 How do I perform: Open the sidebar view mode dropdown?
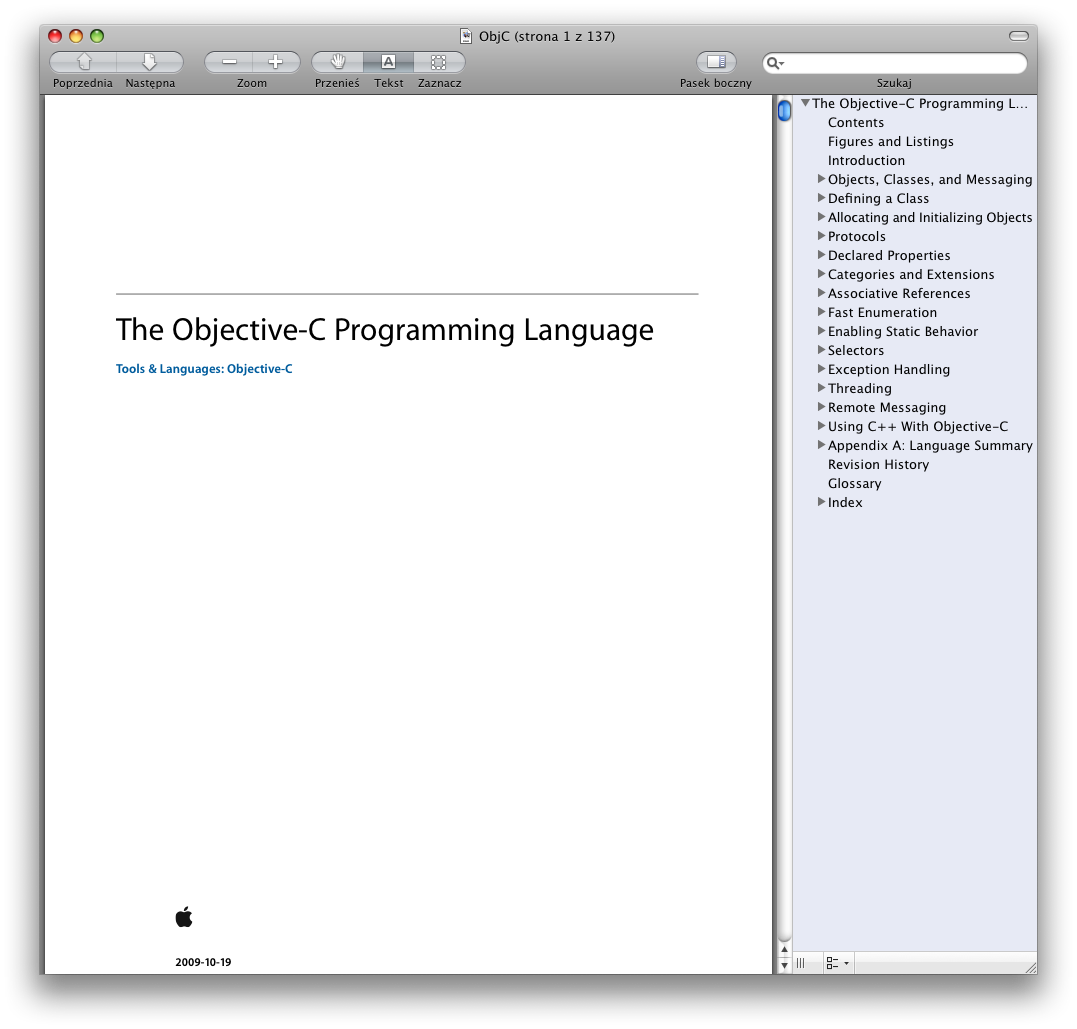[838, 963]
